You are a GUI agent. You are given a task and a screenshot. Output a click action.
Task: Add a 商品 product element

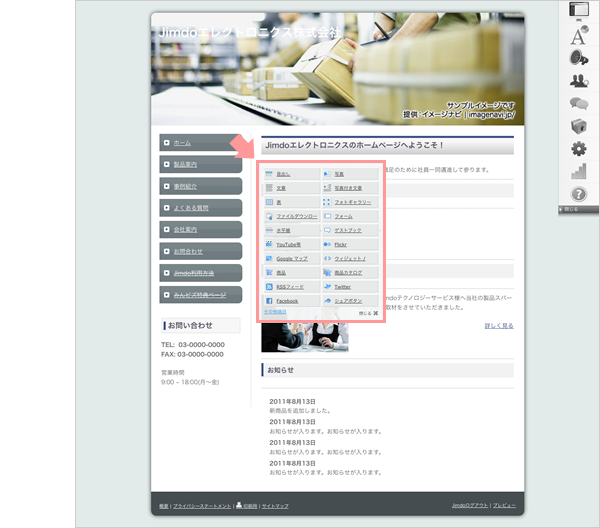pyautogui.click(x=292, y=273)
